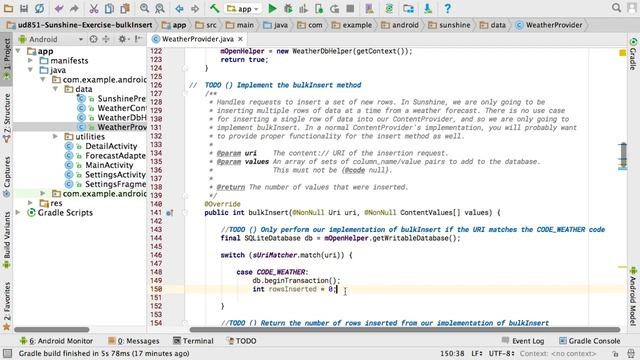Click the yellow warning indicator above scrollbar
The image size is (640, 360).
[622, 53]
